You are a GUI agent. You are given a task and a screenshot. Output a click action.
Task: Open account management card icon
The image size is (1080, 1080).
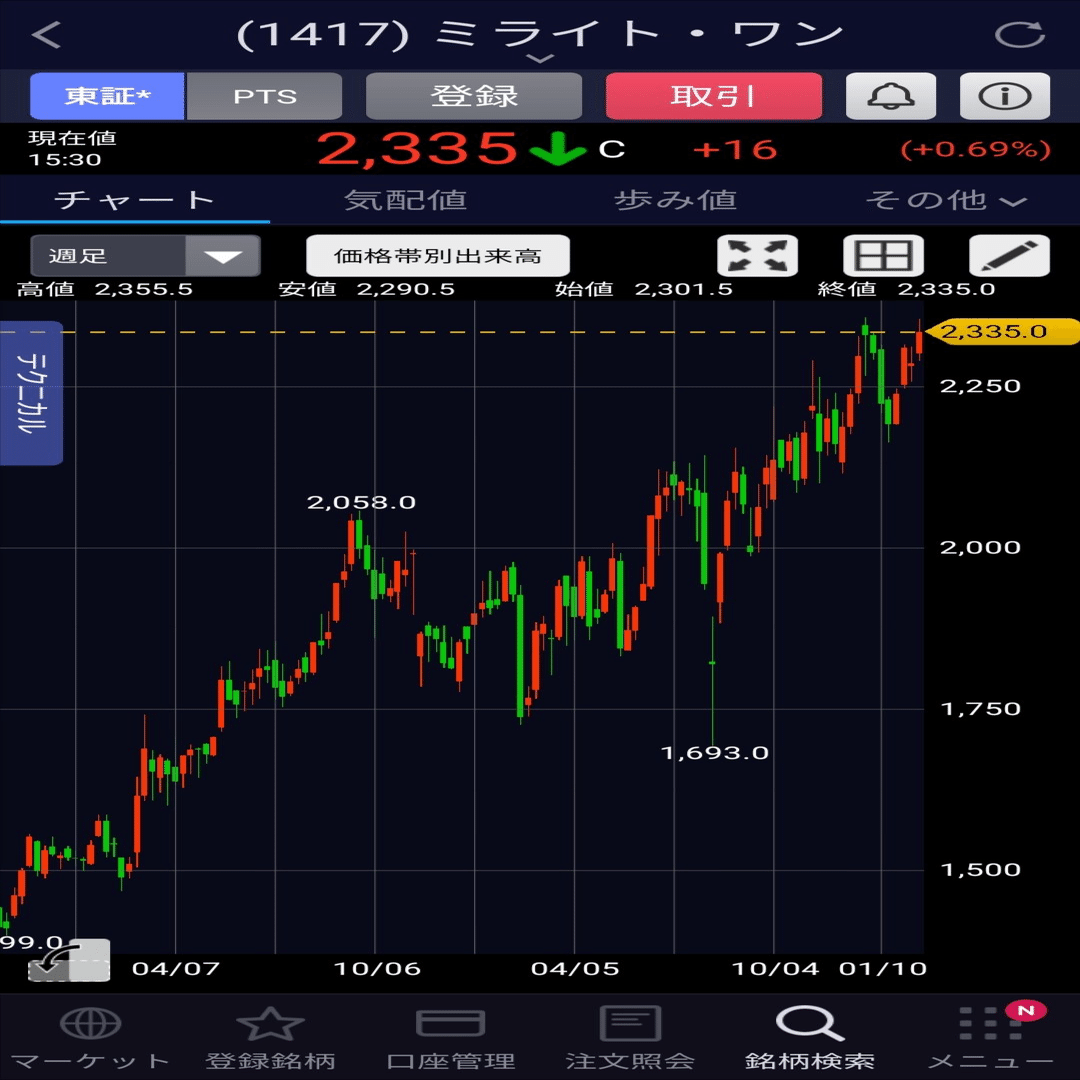point(450,1023)
